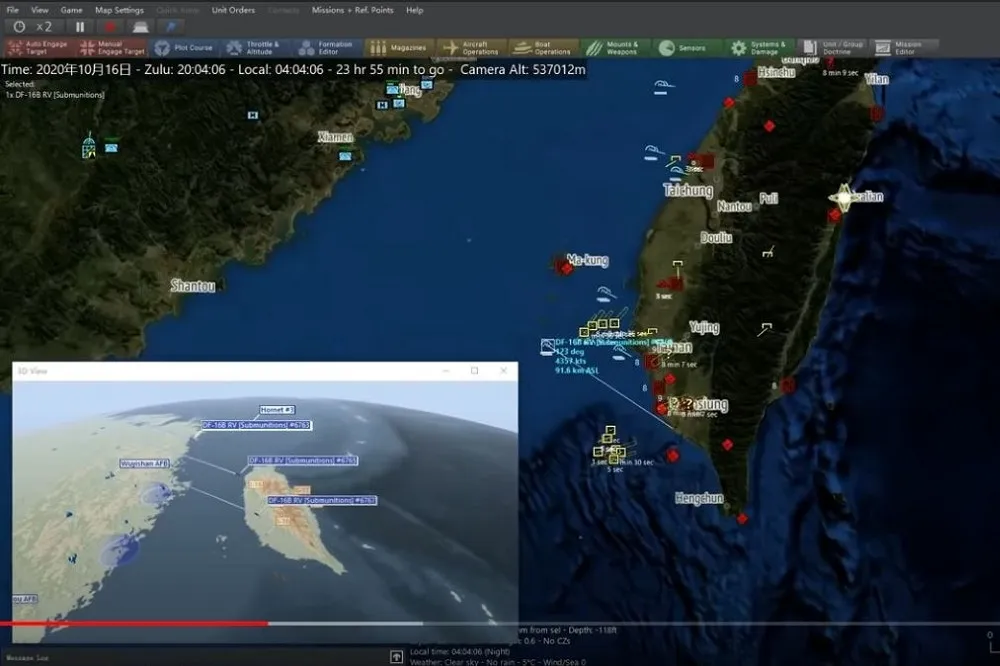Open Mounts & Weapons
This screenshot has height=666, width=1000.
click(x=616, y=48)
